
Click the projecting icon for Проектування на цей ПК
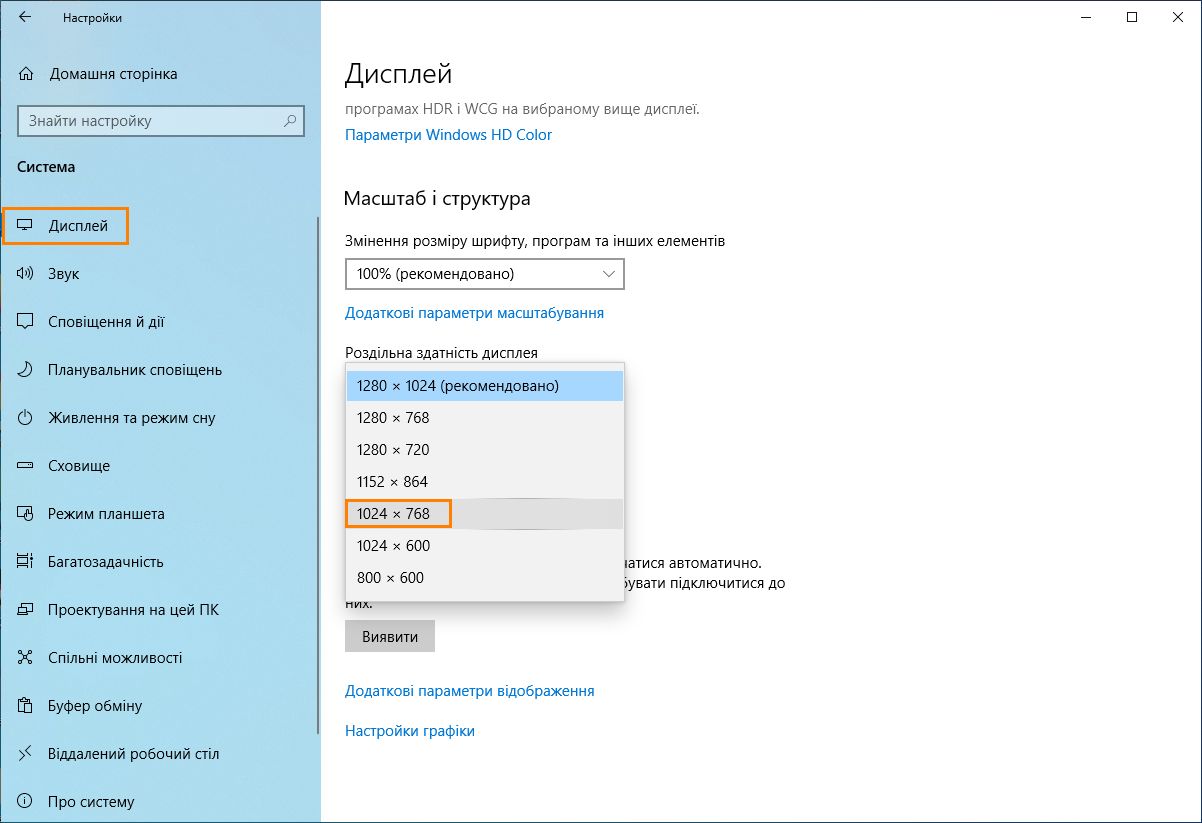pos(26,610)
